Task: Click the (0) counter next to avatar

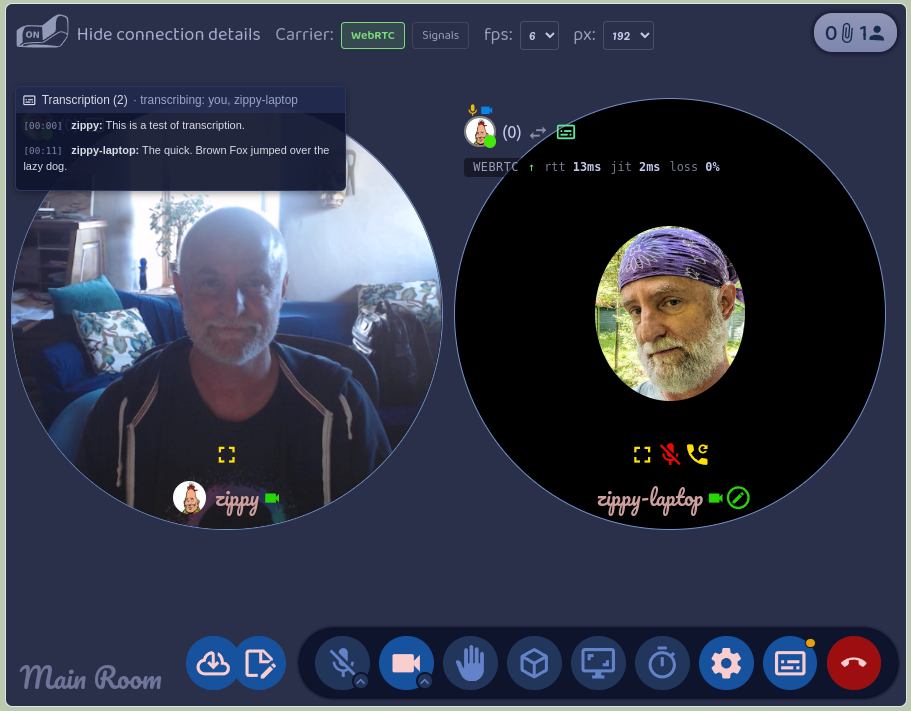Action: 511,132
